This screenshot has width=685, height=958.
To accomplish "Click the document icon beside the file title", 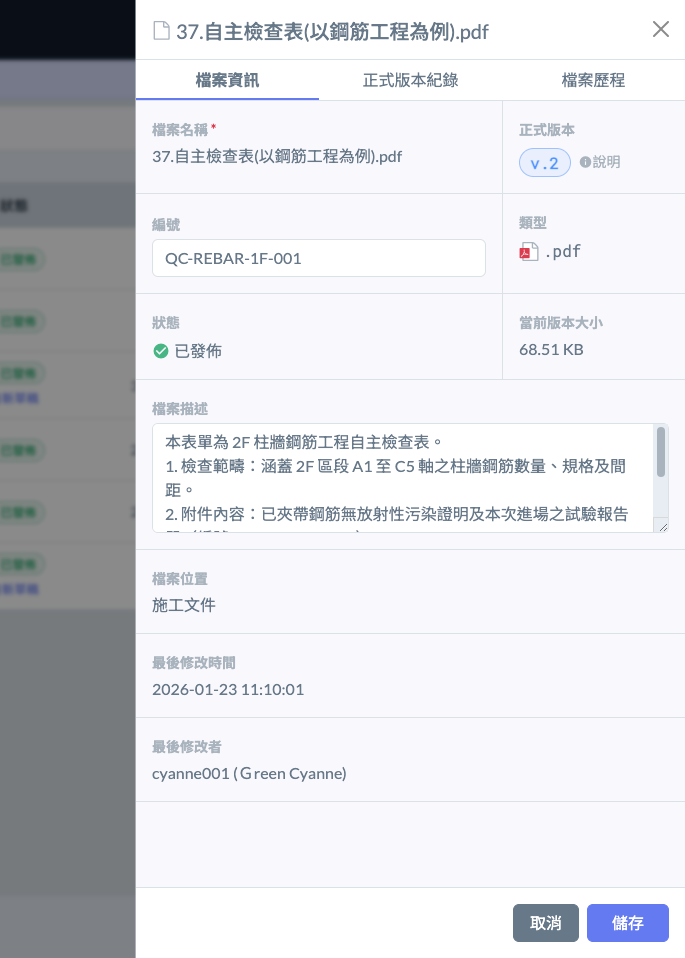I will (x=161, y=30).
